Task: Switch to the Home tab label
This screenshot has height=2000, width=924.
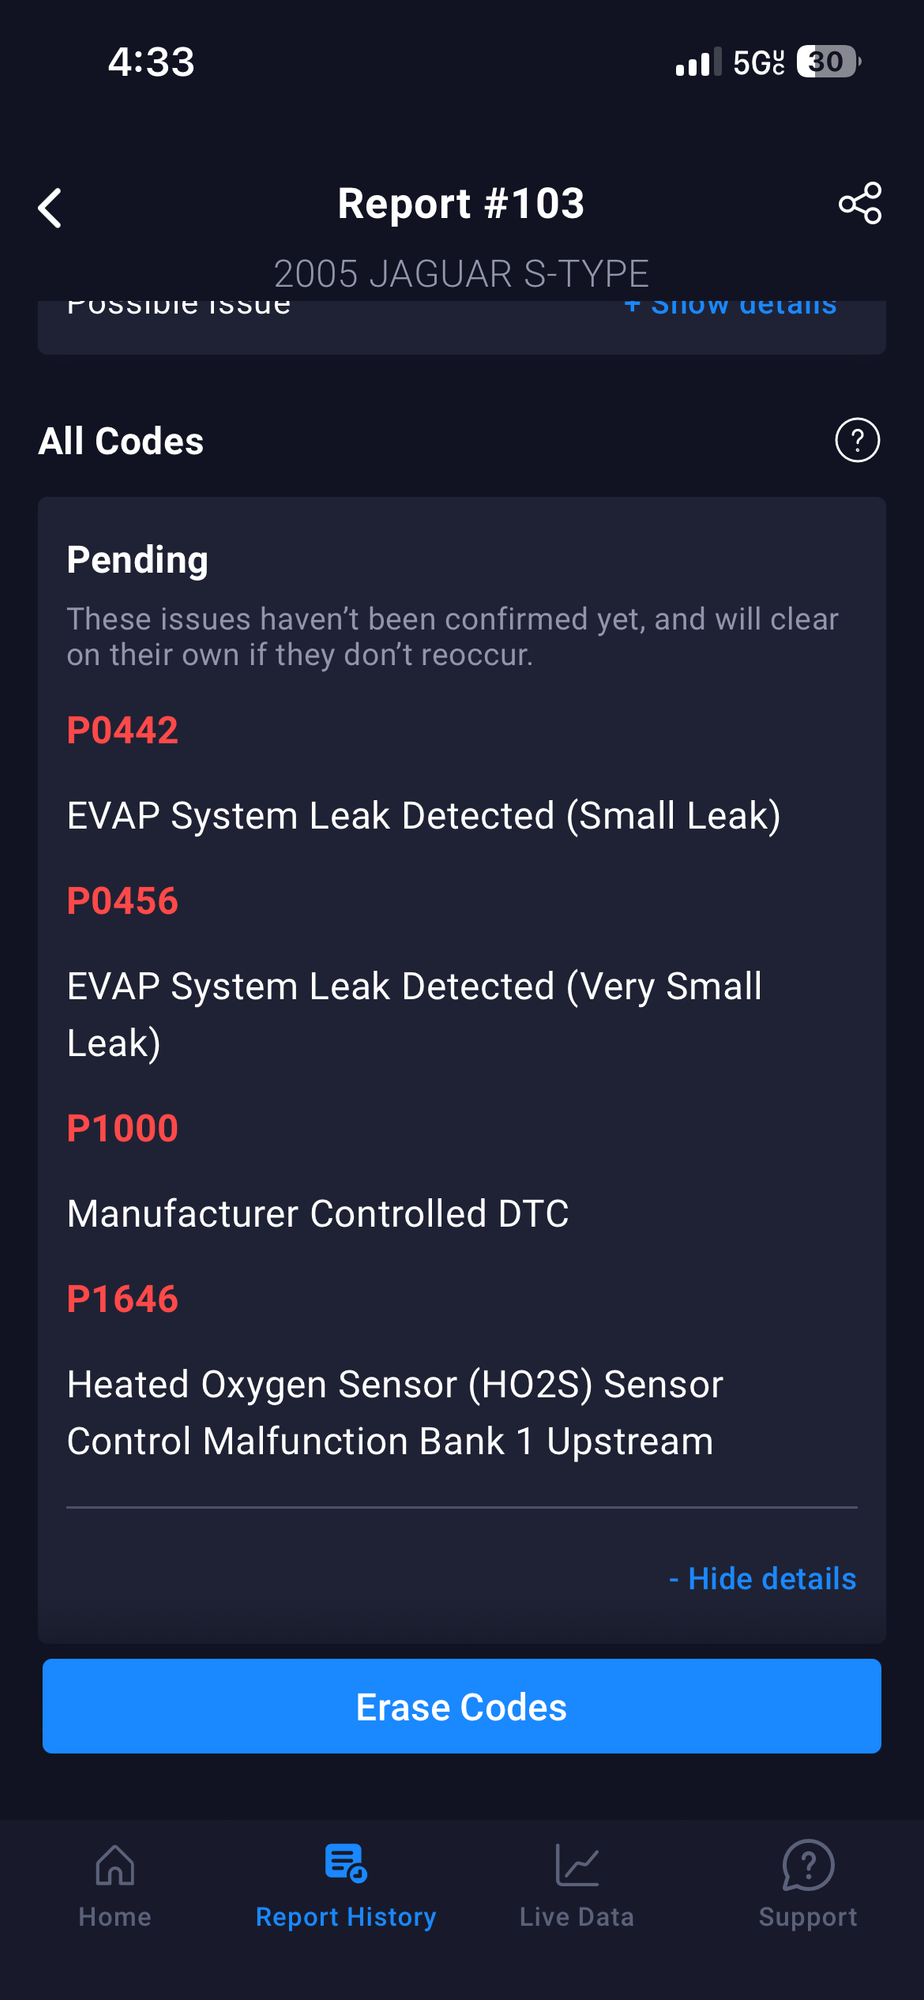Action: (115, 1917)
